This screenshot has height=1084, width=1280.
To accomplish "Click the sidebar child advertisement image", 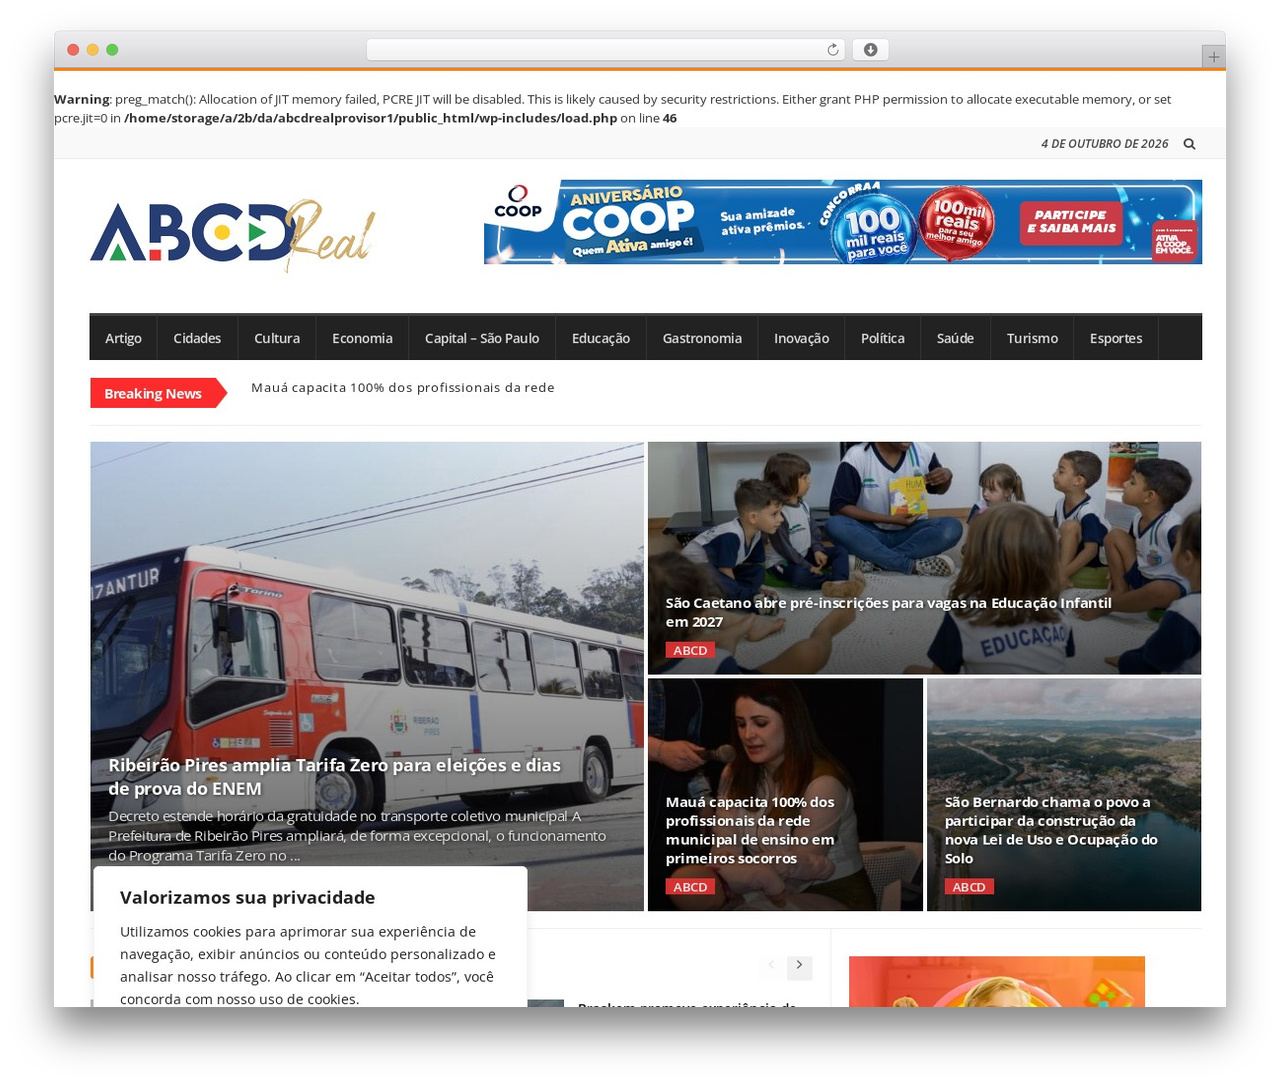I will tap(997, 982).
